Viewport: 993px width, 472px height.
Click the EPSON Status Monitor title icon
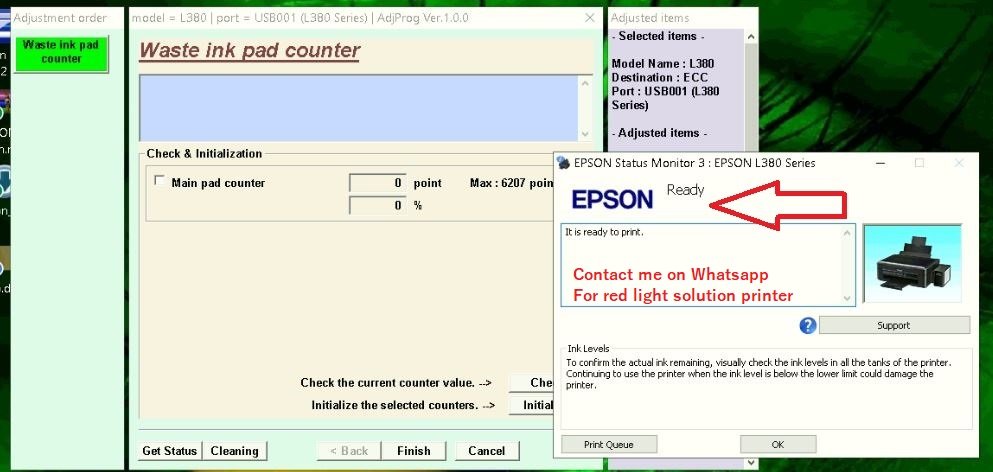pyautogui.click(x=563, y=163)
